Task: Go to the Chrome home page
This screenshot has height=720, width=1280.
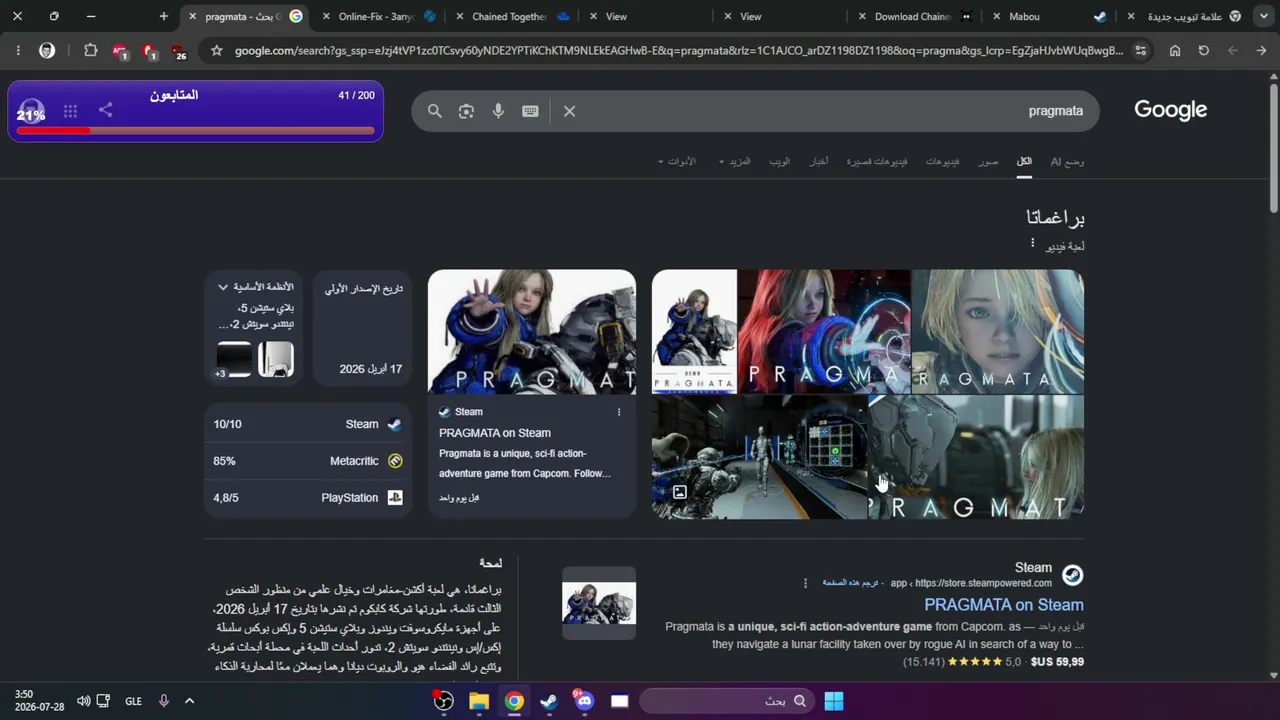Action: click(x=1175, y=50)
